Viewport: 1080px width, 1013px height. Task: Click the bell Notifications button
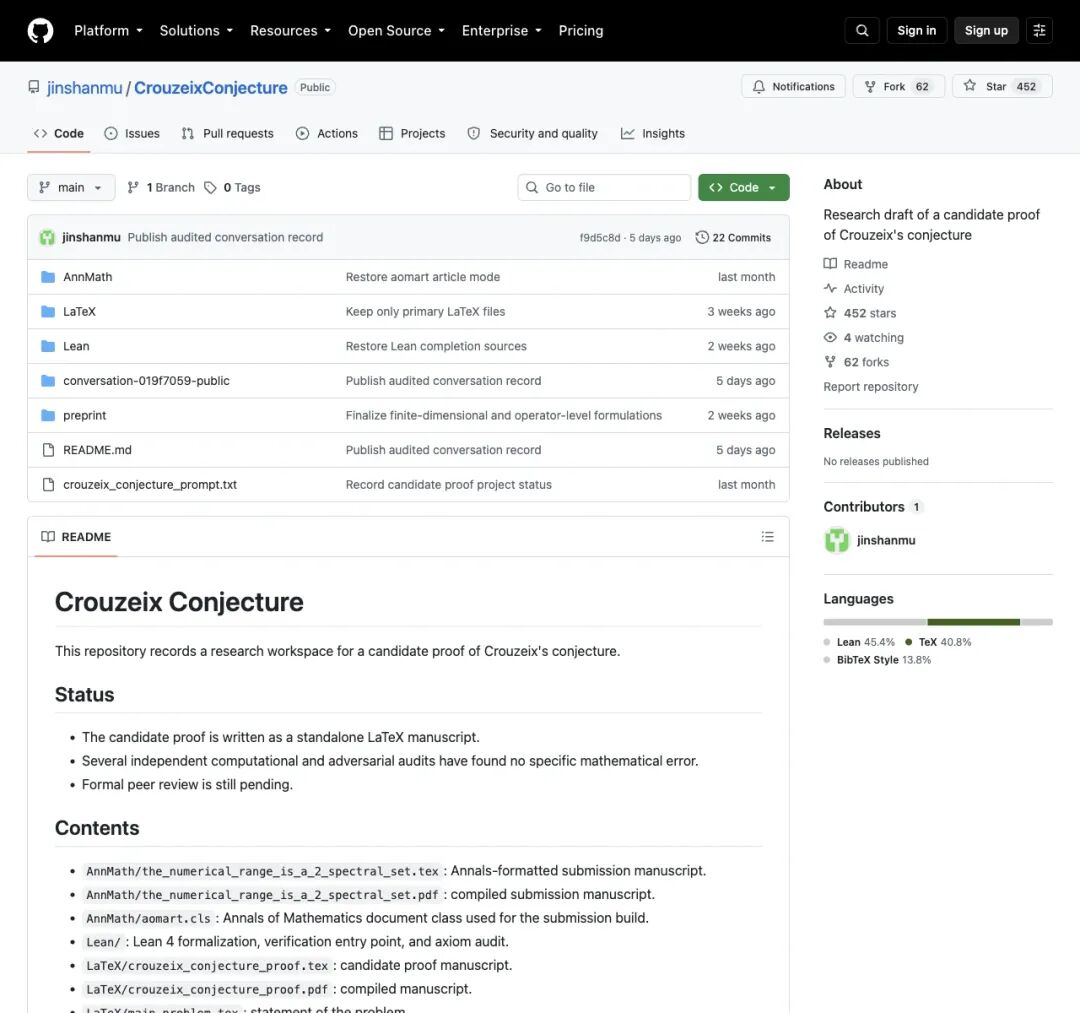click(793, 86)
